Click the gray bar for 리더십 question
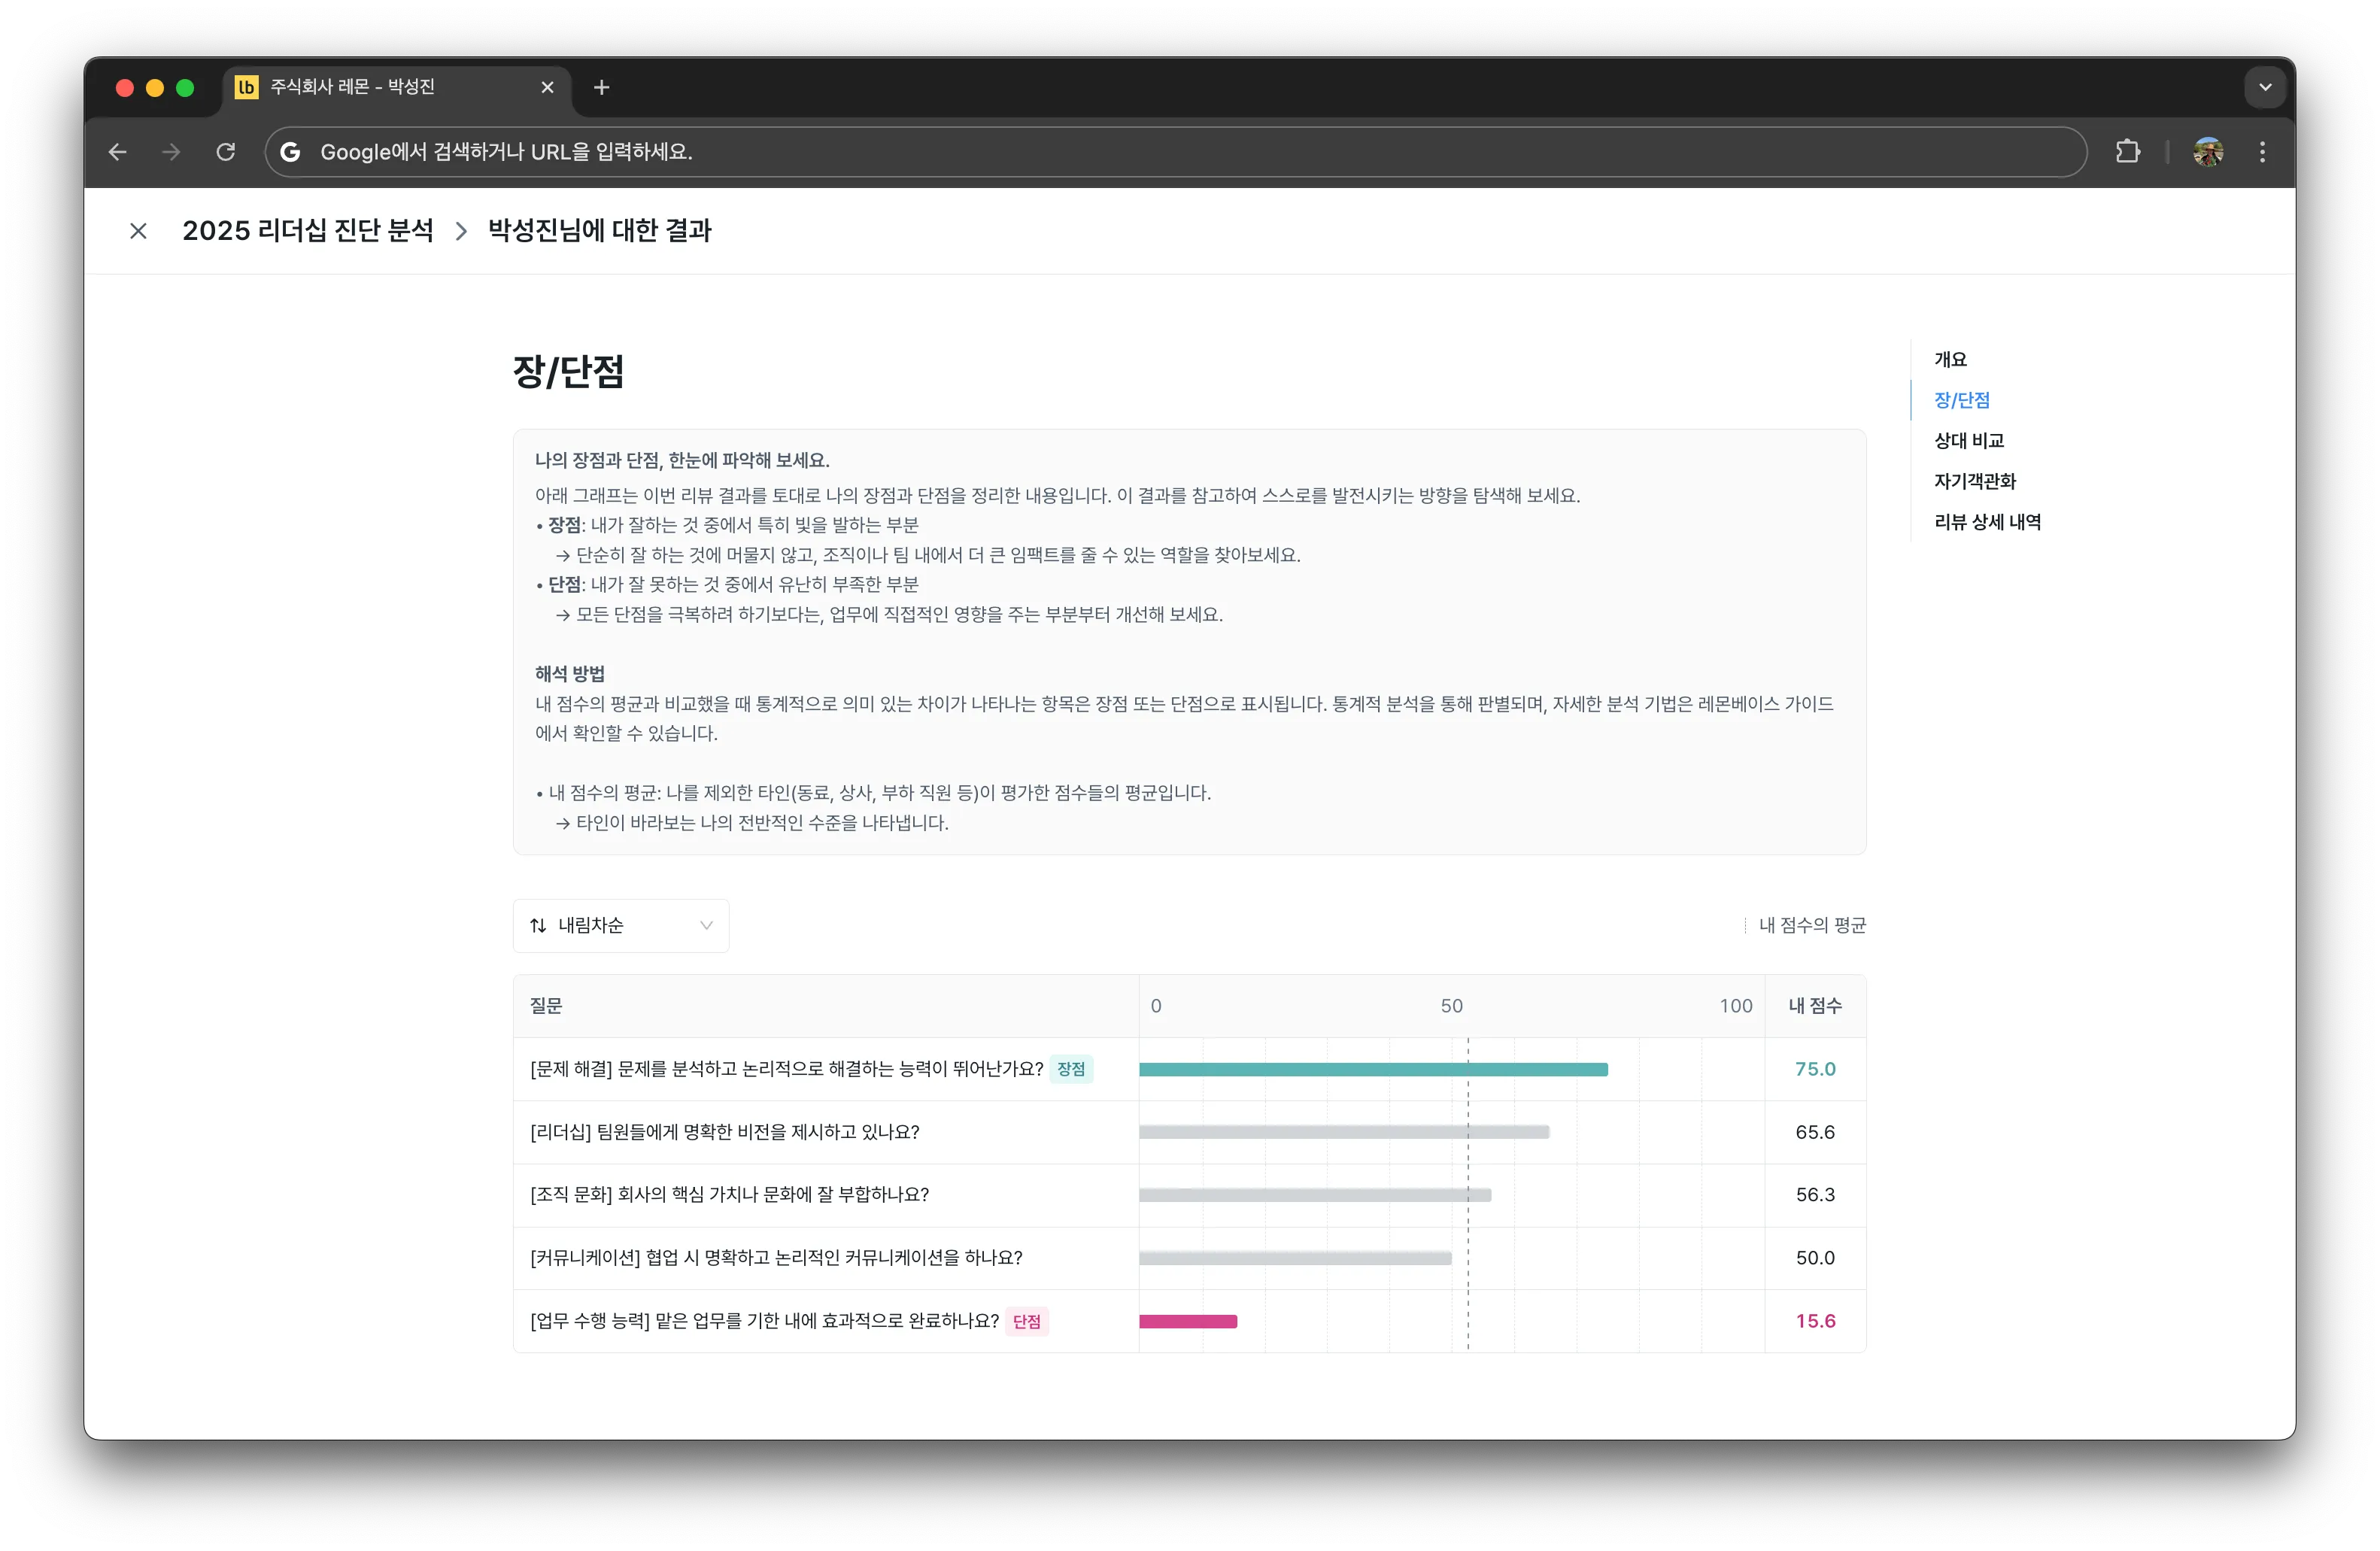 coord(1344,1133)
